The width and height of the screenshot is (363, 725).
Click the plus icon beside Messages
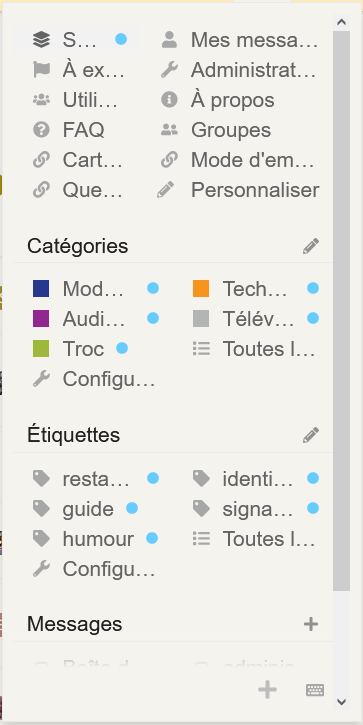coord(311,624)
